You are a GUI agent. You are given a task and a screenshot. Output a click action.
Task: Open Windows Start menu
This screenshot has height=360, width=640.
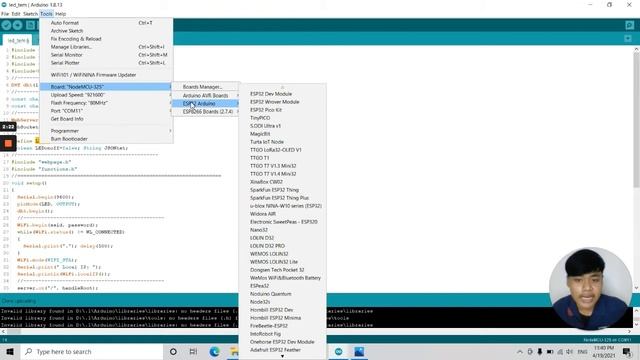click(x=10, y=351)
